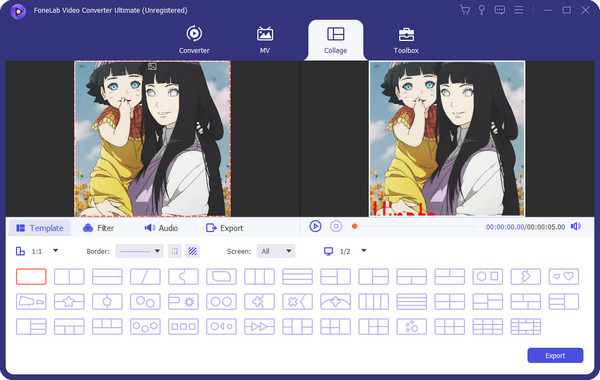Open the 1/2 display size dropdown
Image resolution: width=600 pixels, height=380 pixels.
(345, 251)
